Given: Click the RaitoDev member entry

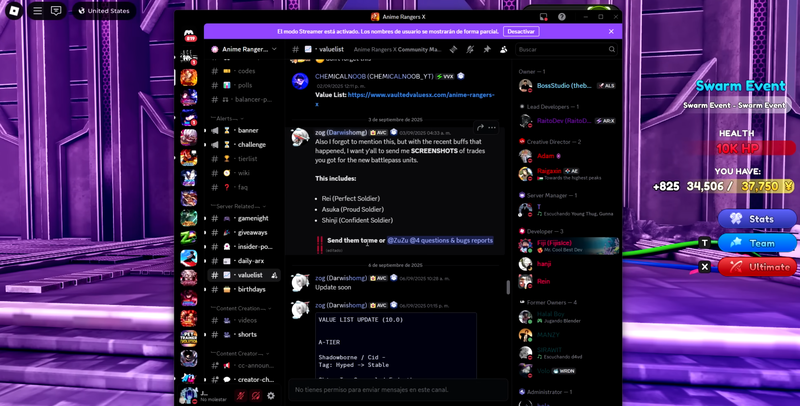Looking at the screenshot, I should [568, 121].
